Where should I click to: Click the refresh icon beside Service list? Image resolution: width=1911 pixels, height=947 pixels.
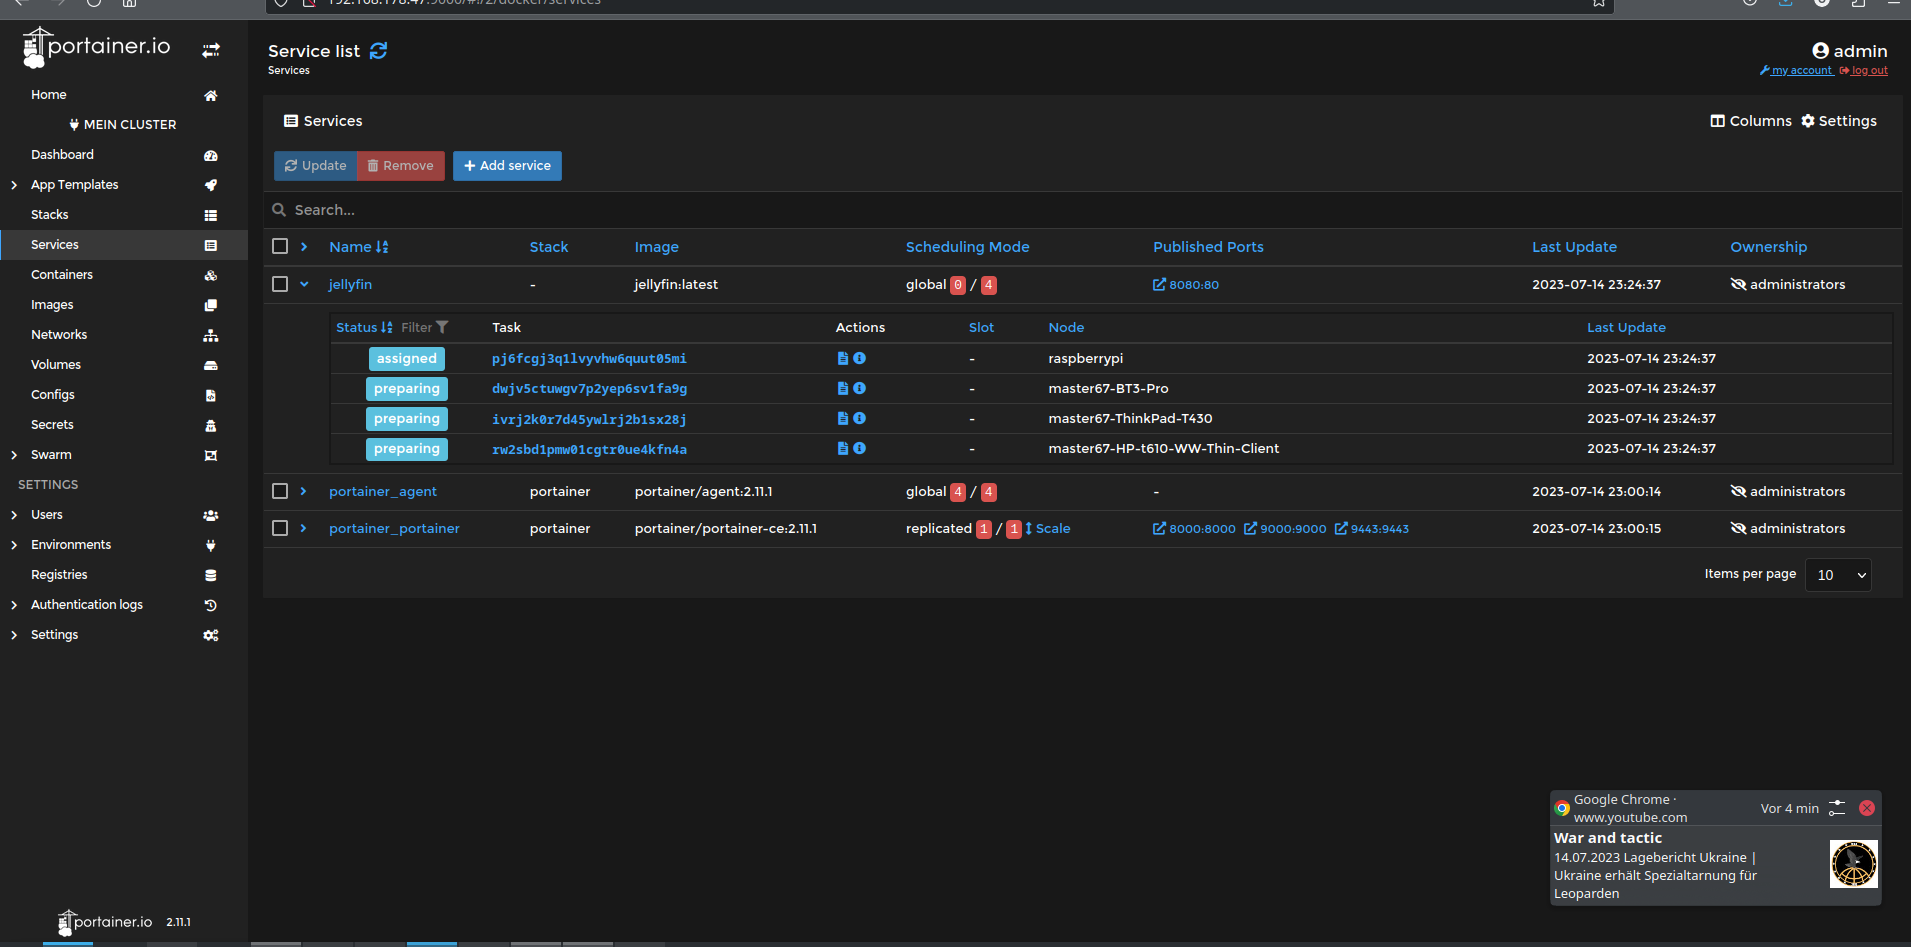[378, 51]
